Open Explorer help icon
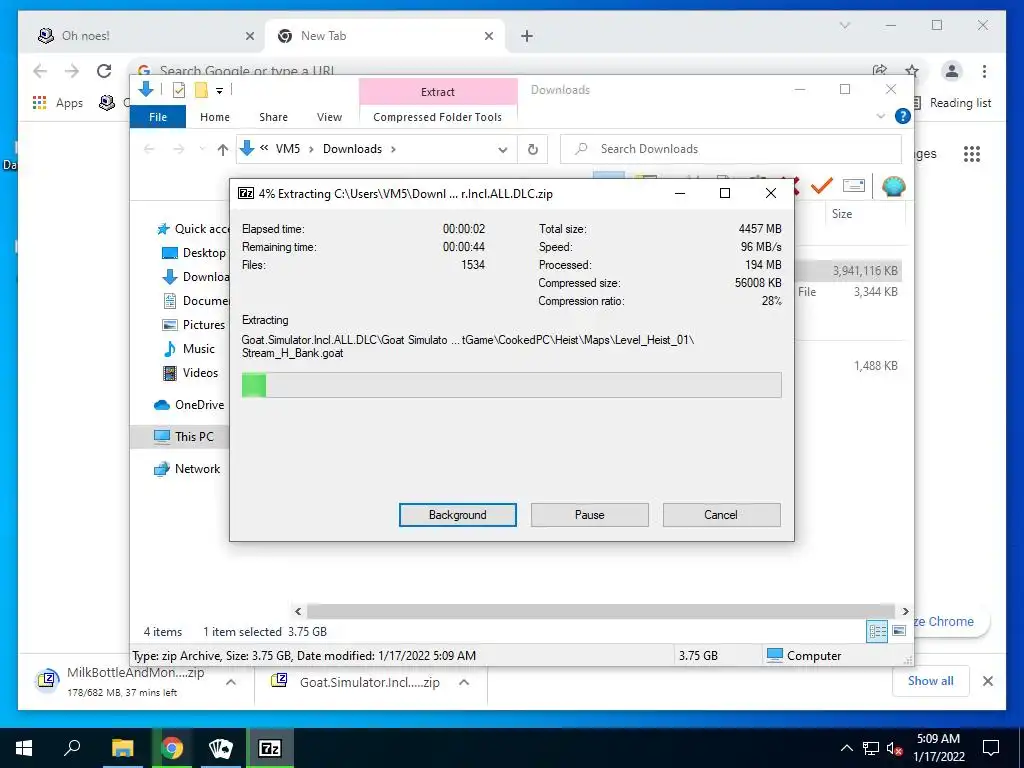 (903, 116)
